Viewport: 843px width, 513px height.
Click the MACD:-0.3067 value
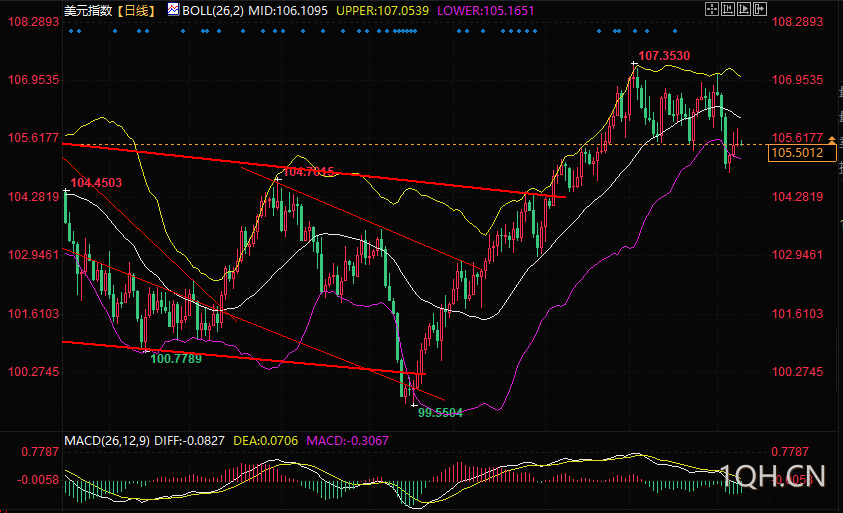click(347, 441)
